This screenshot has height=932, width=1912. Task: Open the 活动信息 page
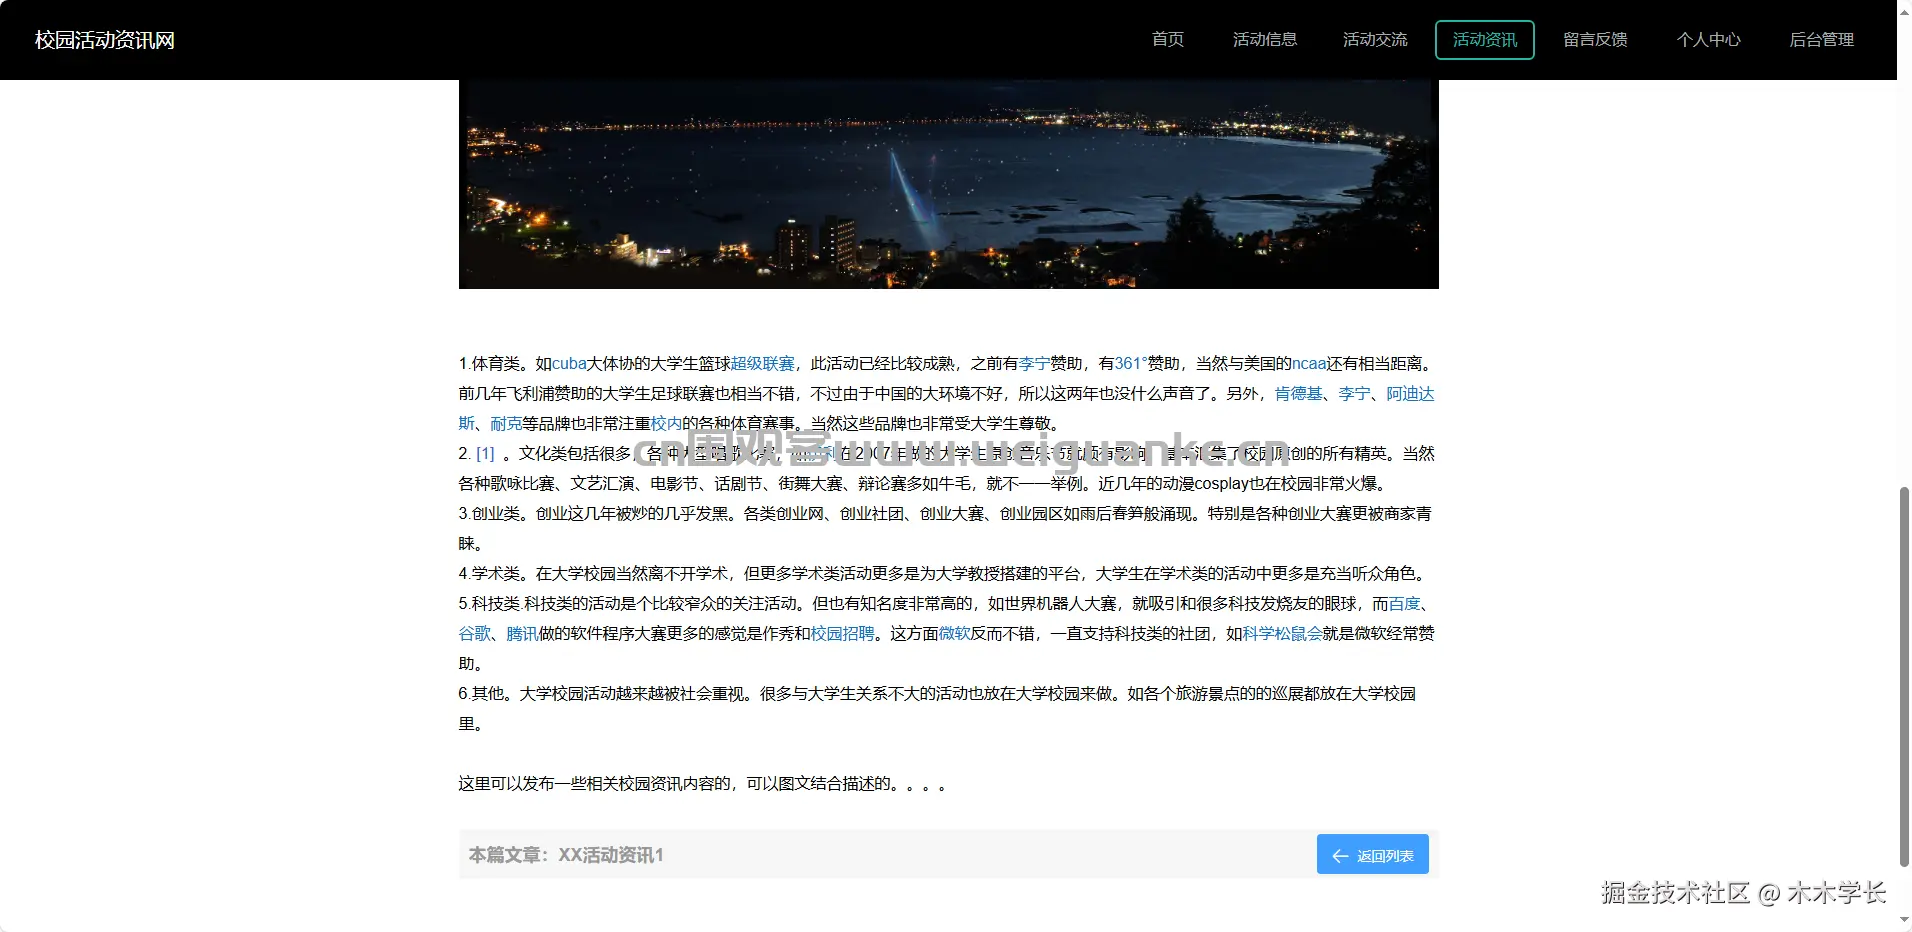click(1264, 39)
